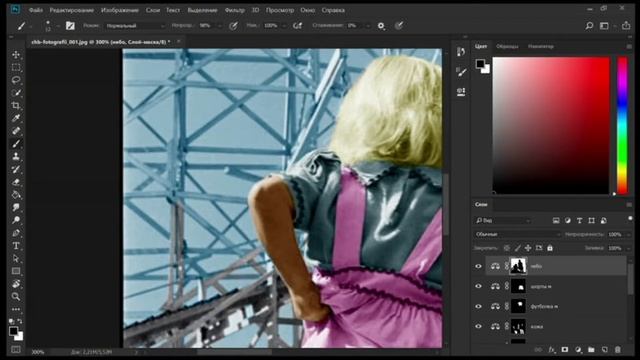Select the Eyedropper tool

[x=16, y=118]
